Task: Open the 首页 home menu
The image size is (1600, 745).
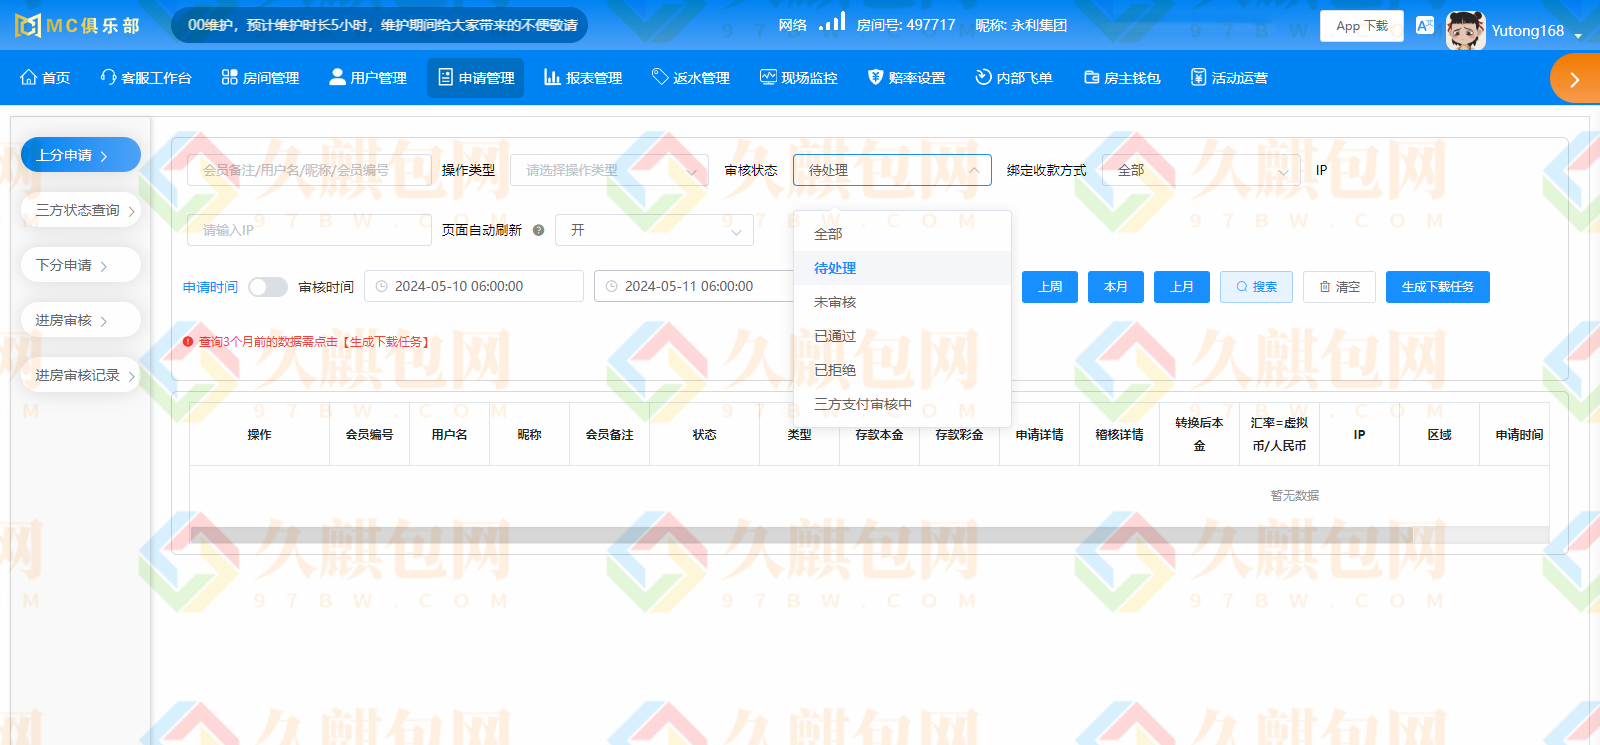Action: [45, 78]
